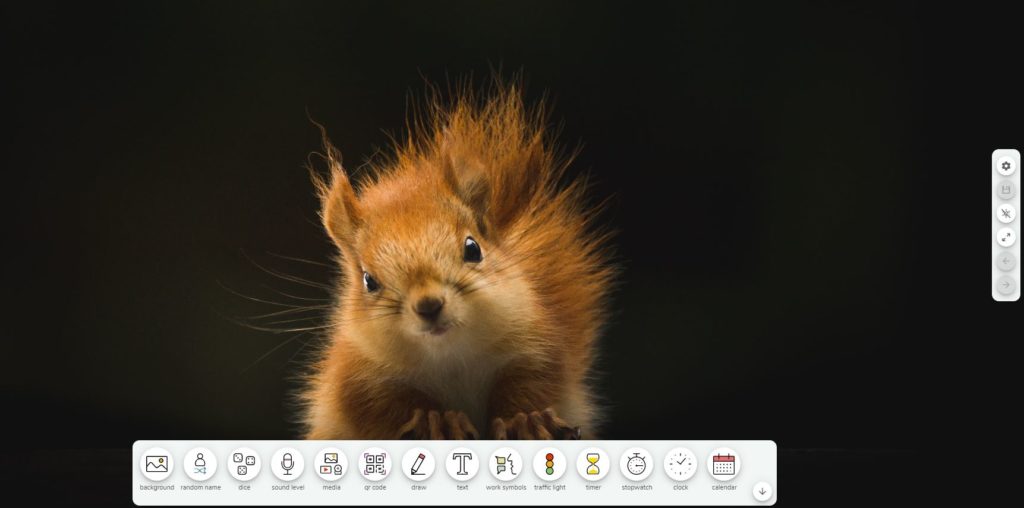Add a text widget
Image resolution: width=1024 pixels, height=508 pixels.
pyautogui.click(x=462, y=464)
